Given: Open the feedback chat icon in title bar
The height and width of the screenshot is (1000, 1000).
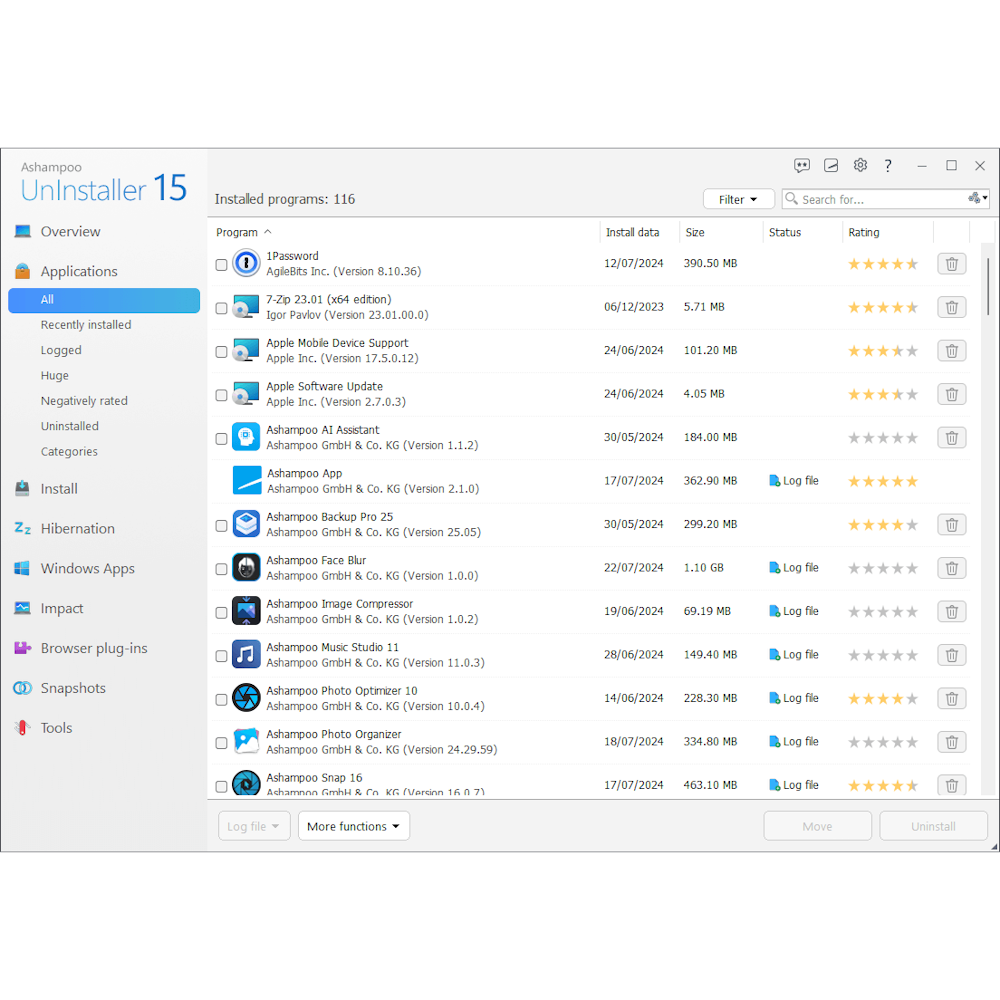Looking at the screenshot, I should point(802,166).
